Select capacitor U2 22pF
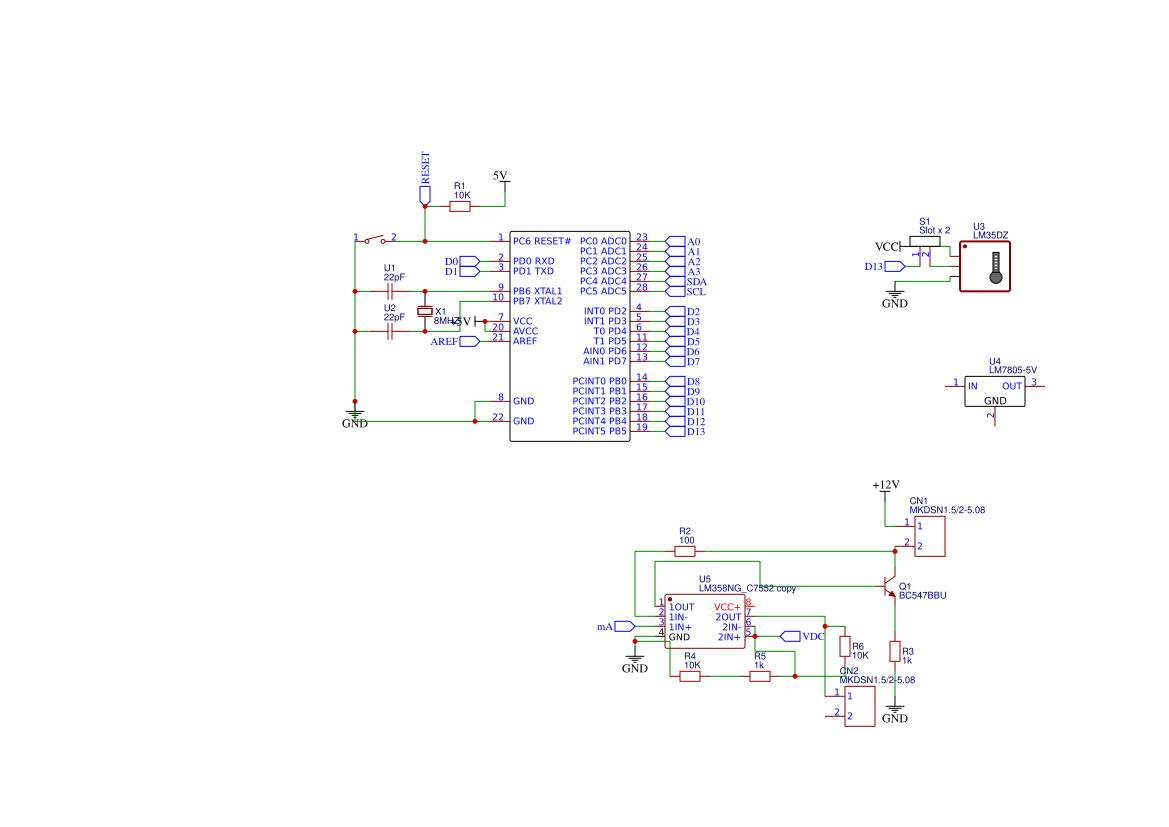The width and height of the screenshot is (1169, 827). point(389,332)
